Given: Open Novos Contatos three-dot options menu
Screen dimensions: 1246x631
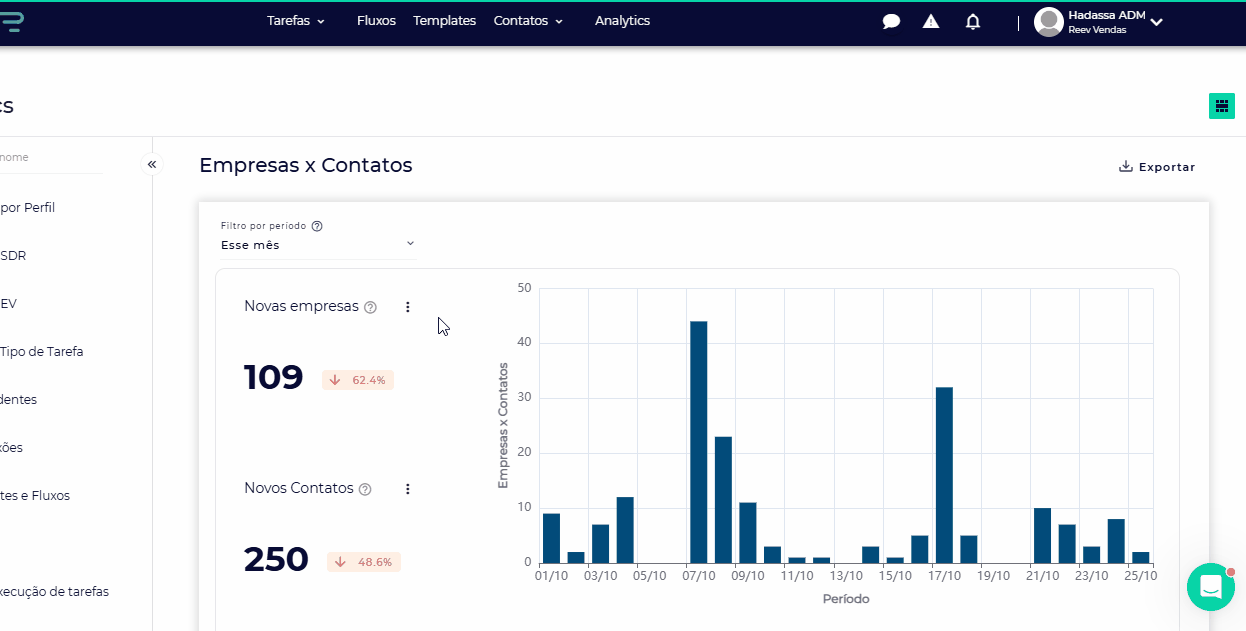Looking at the screenshot, I should click(407, 489).
